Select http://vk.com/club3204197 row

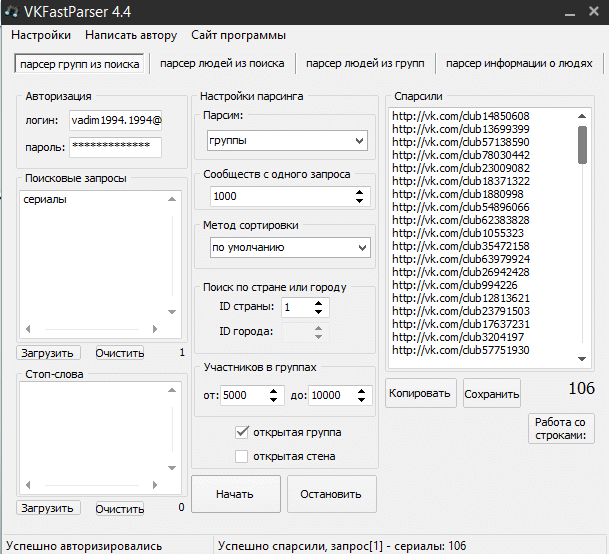coord(458,337)
